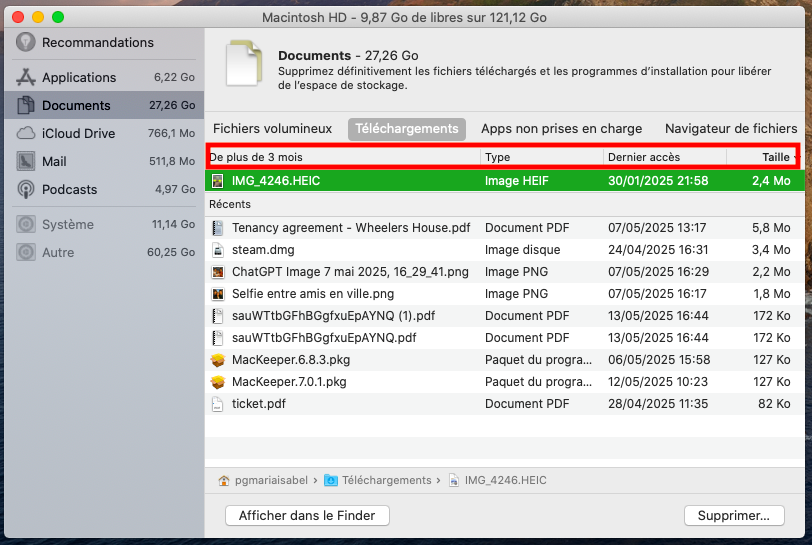Image resolution: width=812 pixels, height=545 pixels.
Task: Click the home folder icon in path bar
Action: 224,481
